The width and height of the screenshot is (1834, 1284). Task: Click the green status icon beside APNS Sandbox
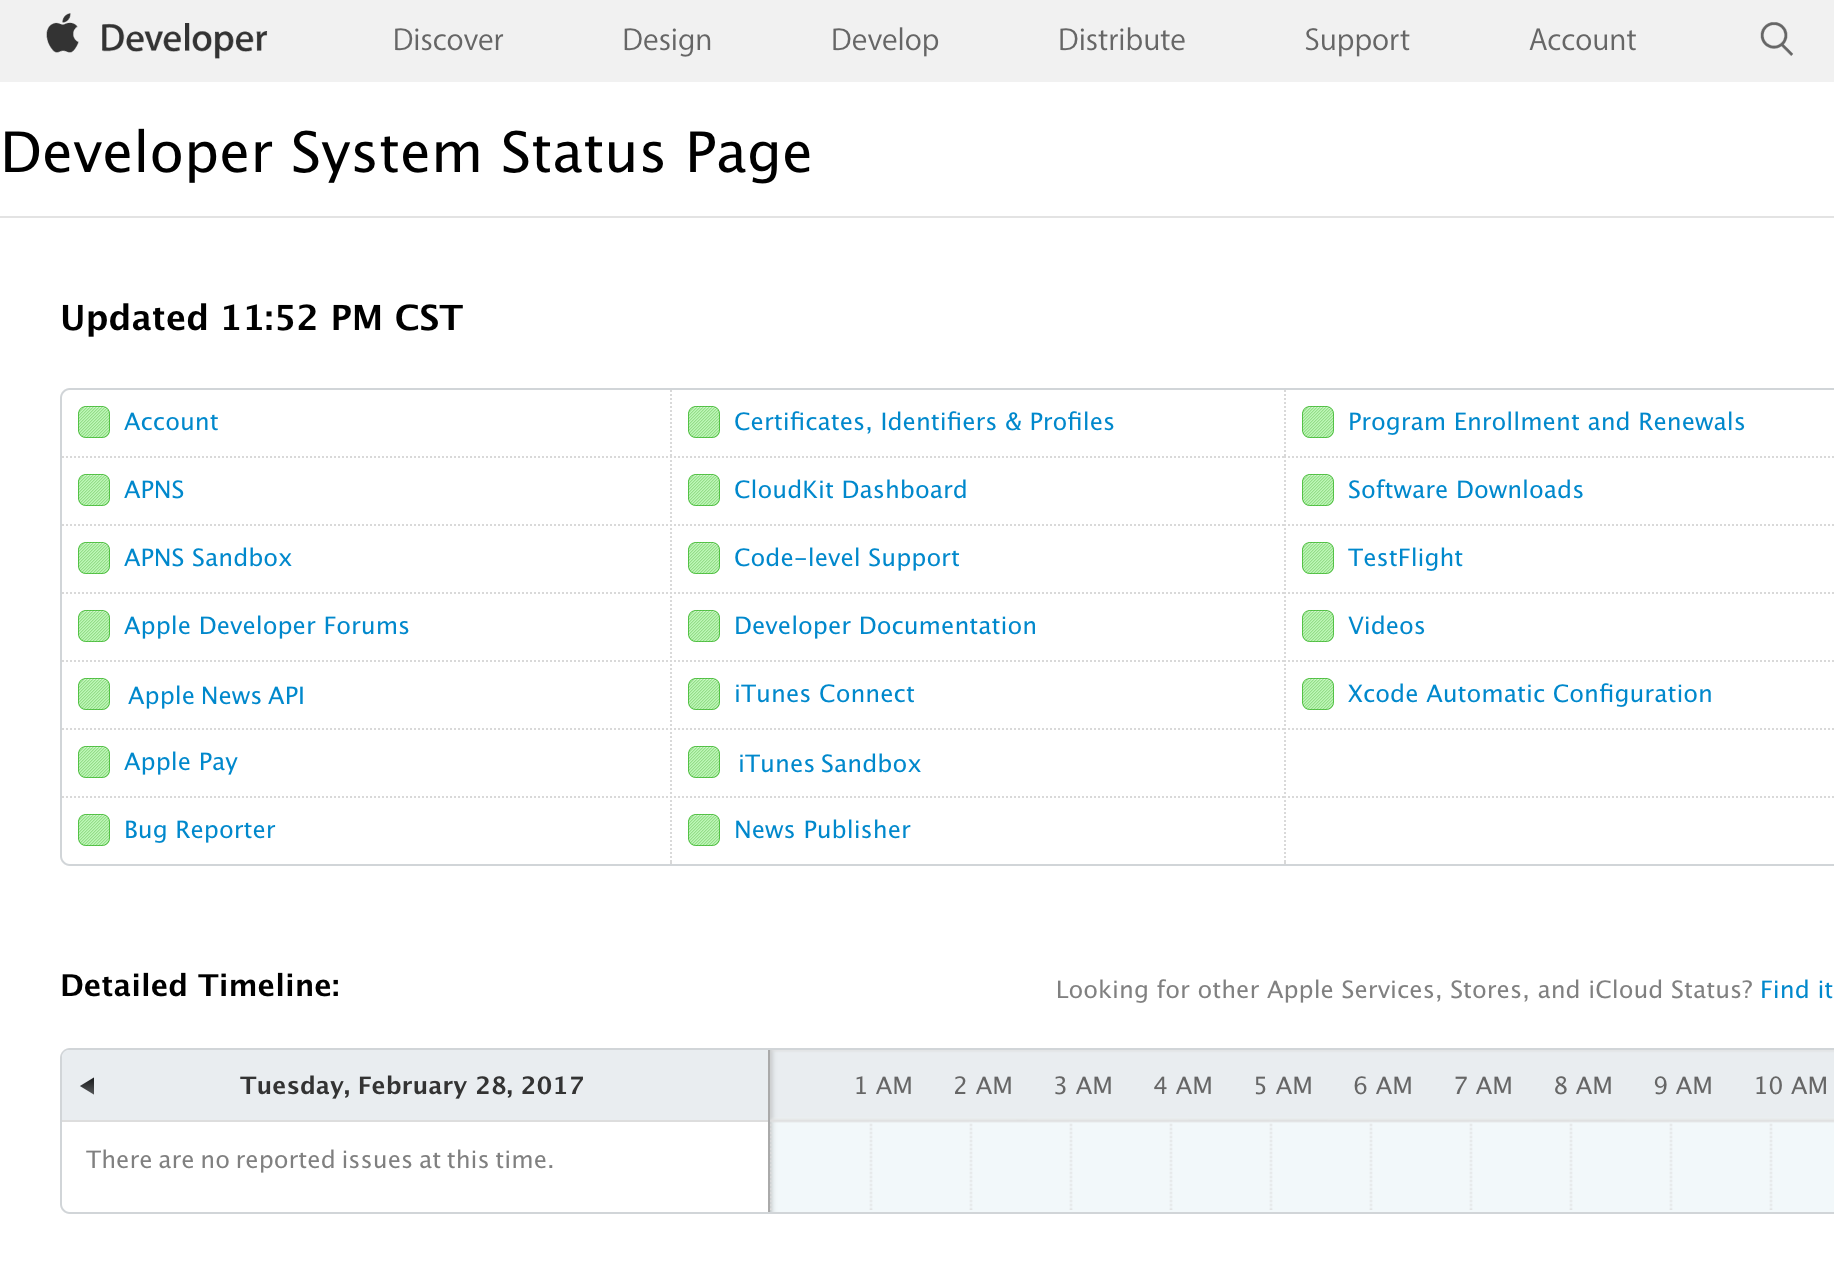94,558
